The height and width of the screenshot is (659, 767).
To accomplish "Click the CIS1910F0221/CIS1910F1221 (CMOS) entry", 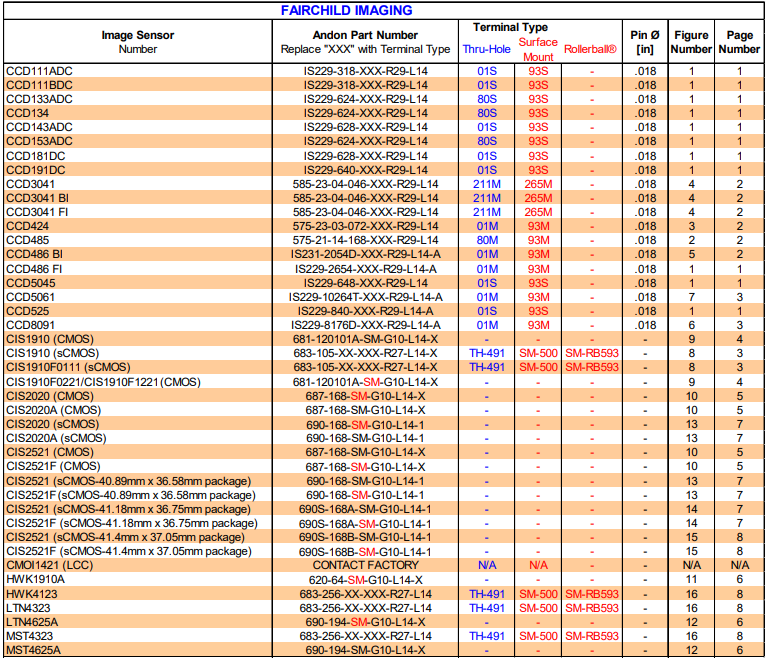I will (x=103, y=382).
